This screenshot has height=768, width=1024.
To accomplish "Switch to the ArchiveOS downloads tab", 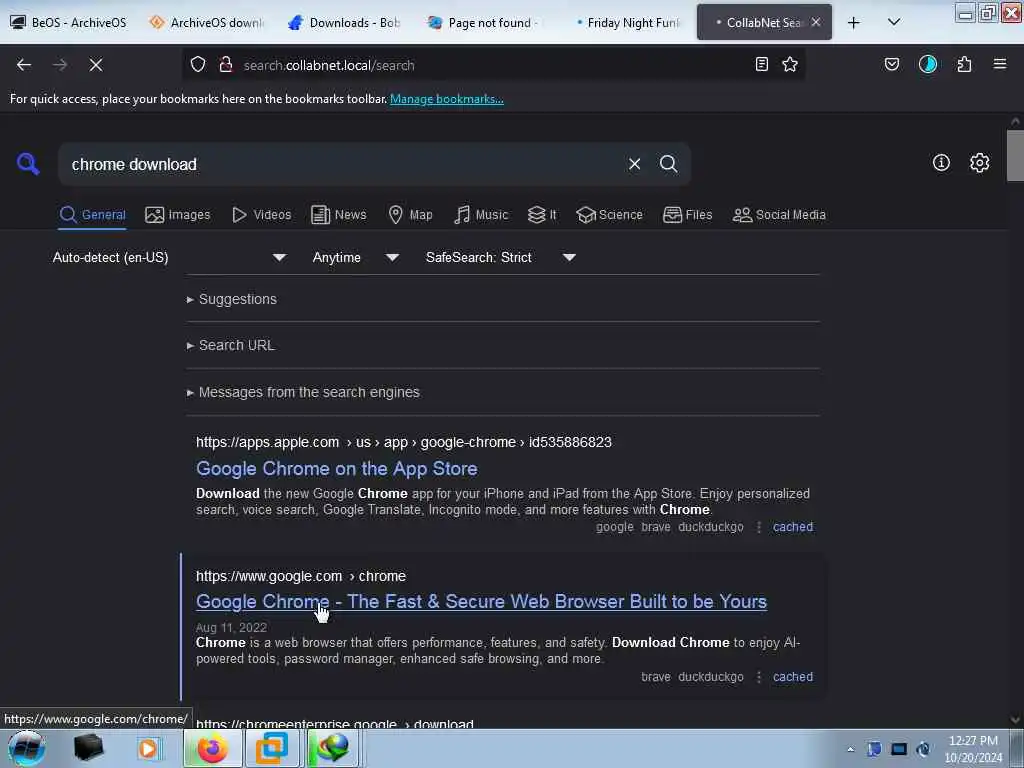I will (209, 23).
